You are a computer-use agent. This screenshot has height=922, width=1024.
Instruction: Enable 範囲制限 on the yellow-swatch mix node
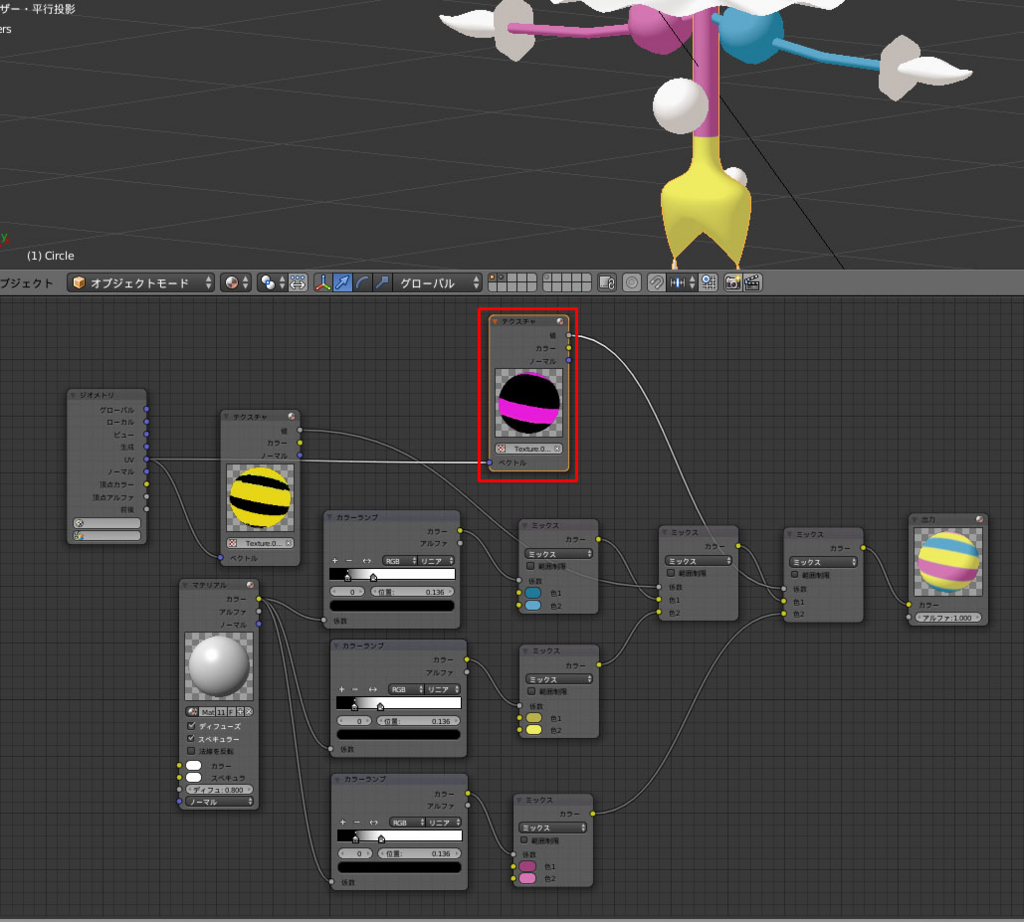(x=531, y=691)
